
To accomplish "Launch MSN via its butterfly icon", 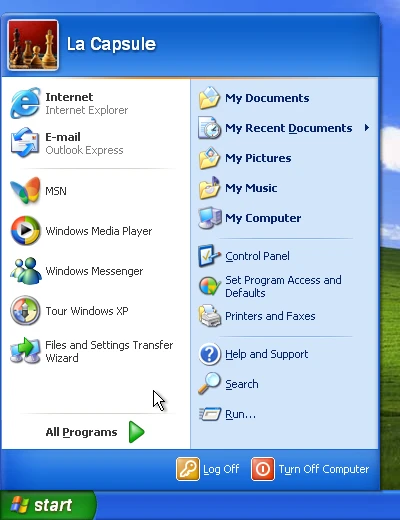I will coord(25,190).
